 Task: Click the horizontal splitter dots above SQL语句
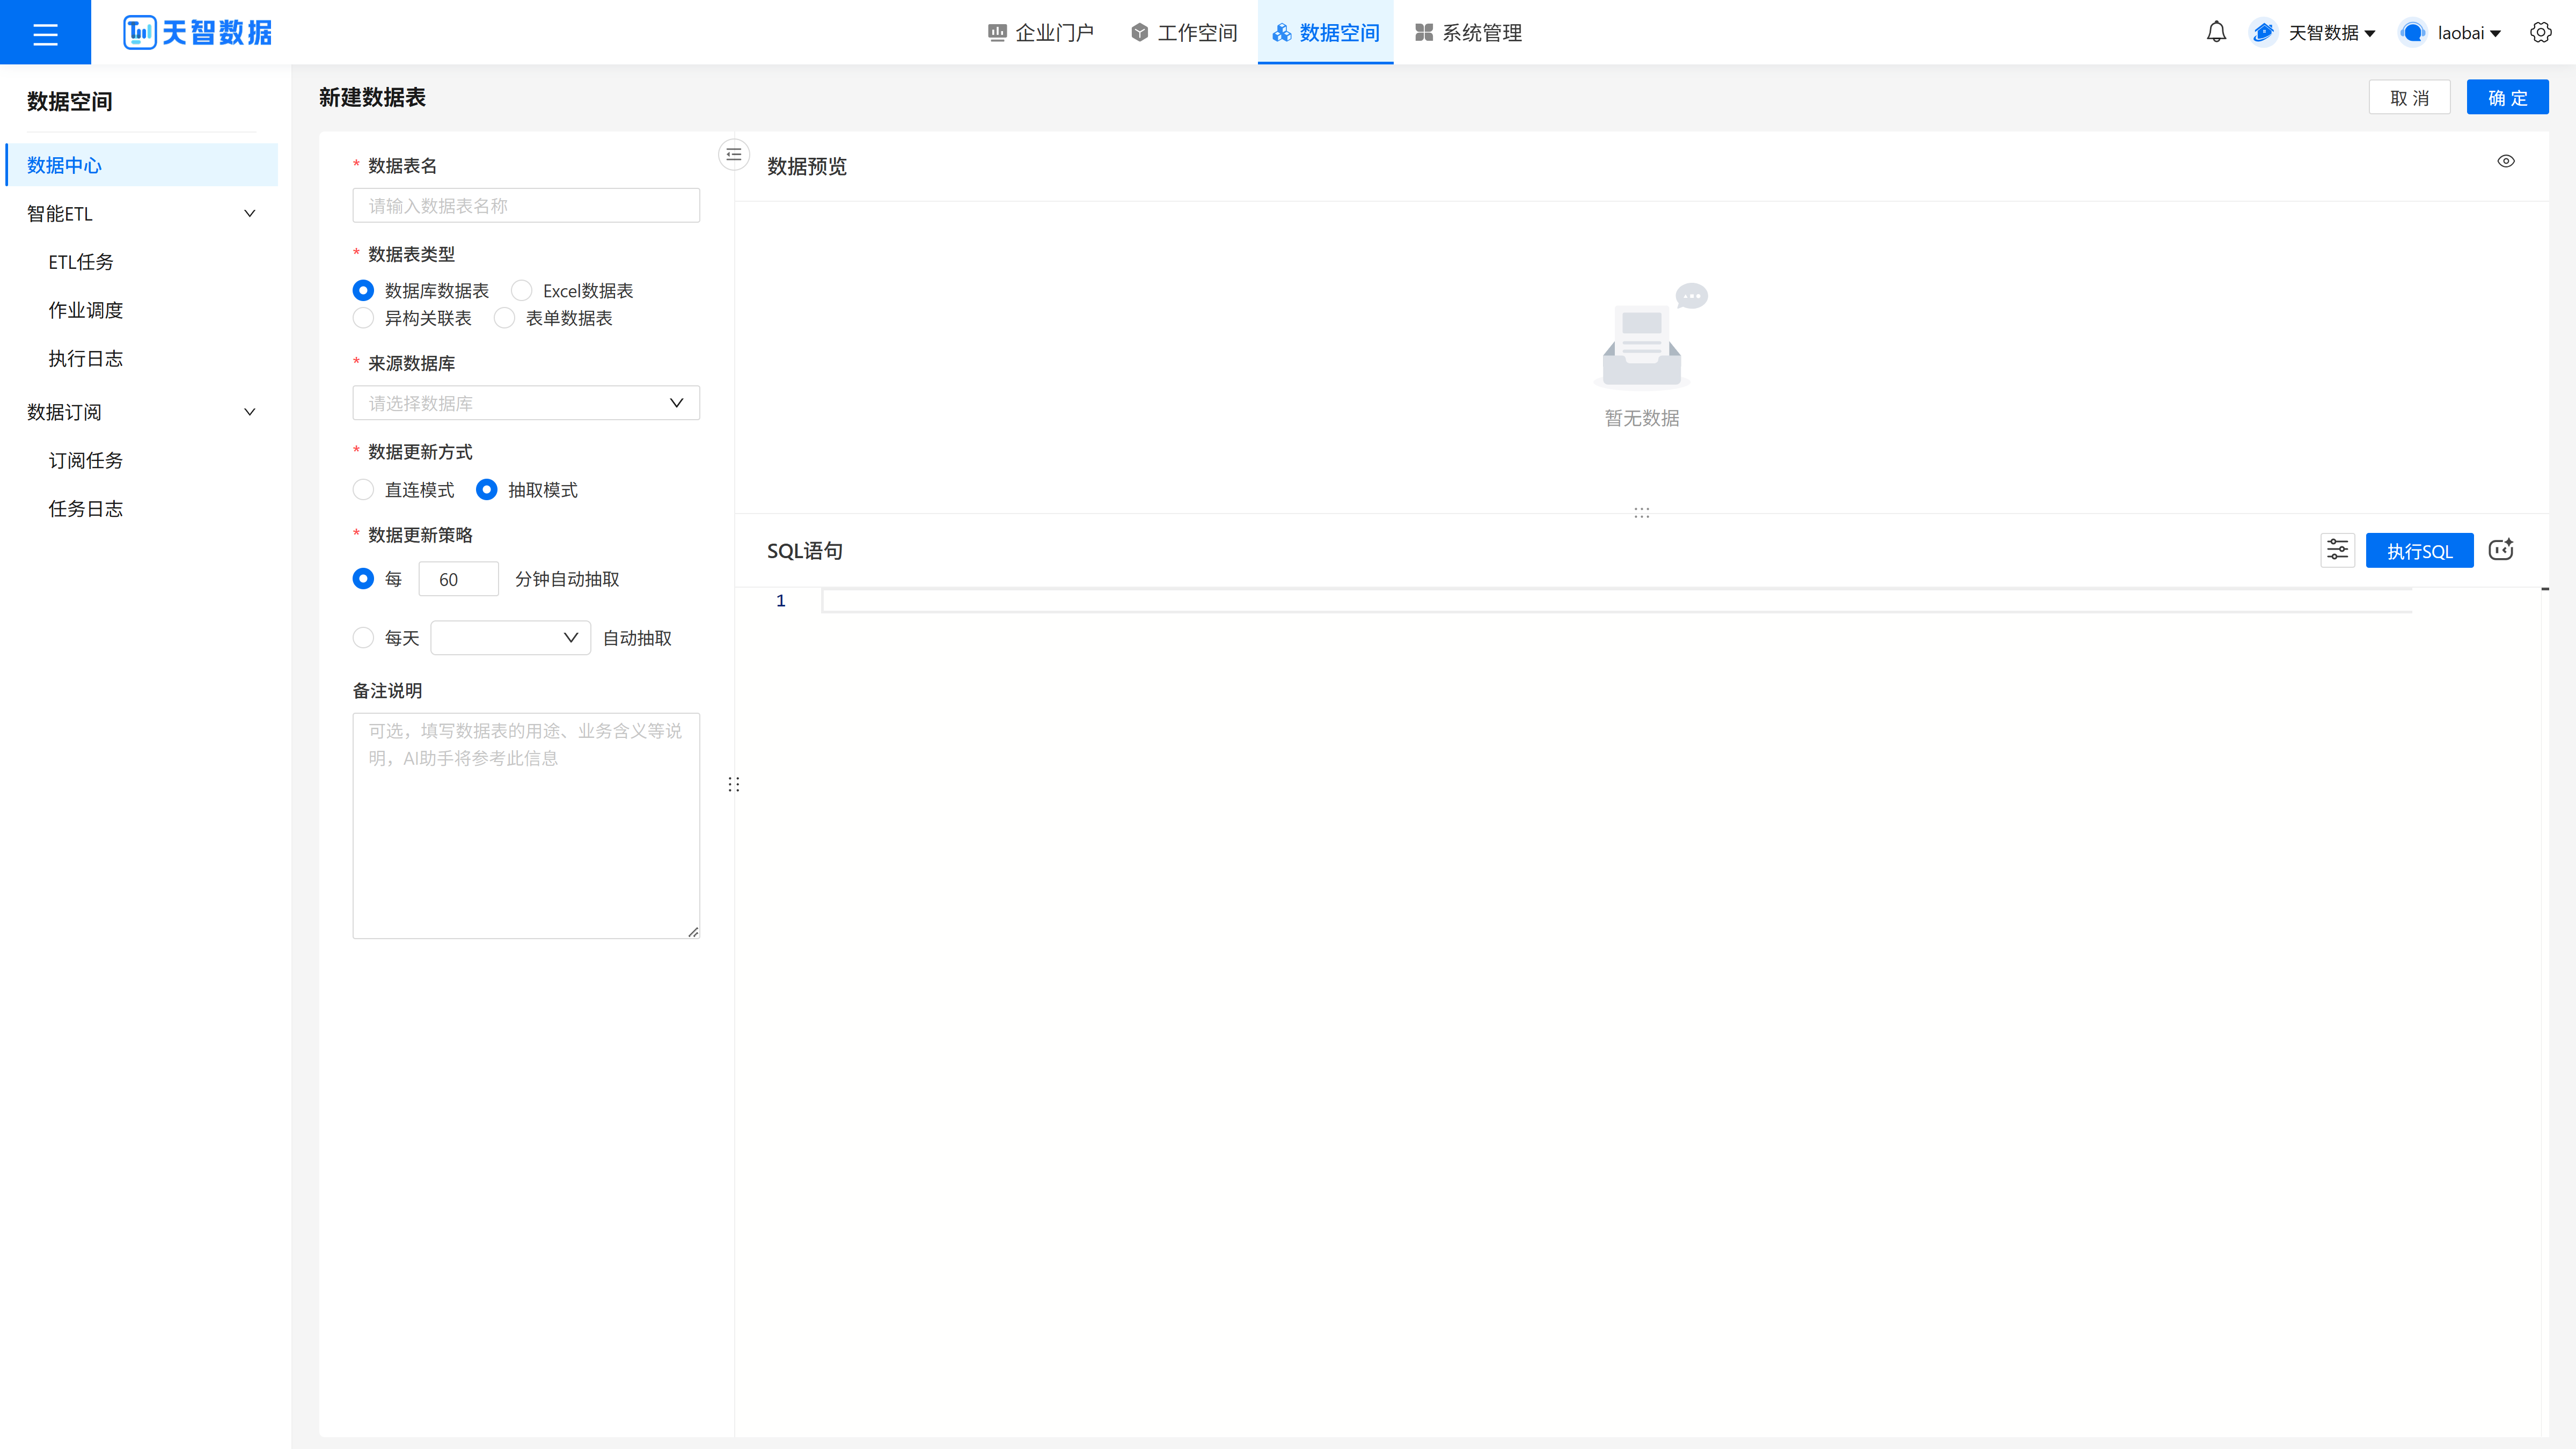pos(1641,512)
